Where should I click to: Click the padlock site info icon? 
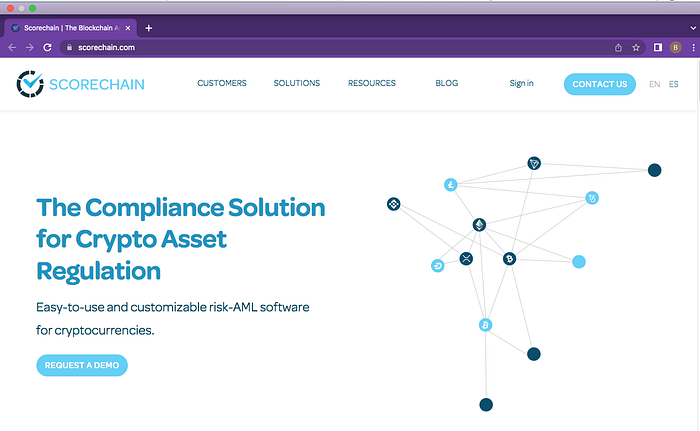pos(69,47)
